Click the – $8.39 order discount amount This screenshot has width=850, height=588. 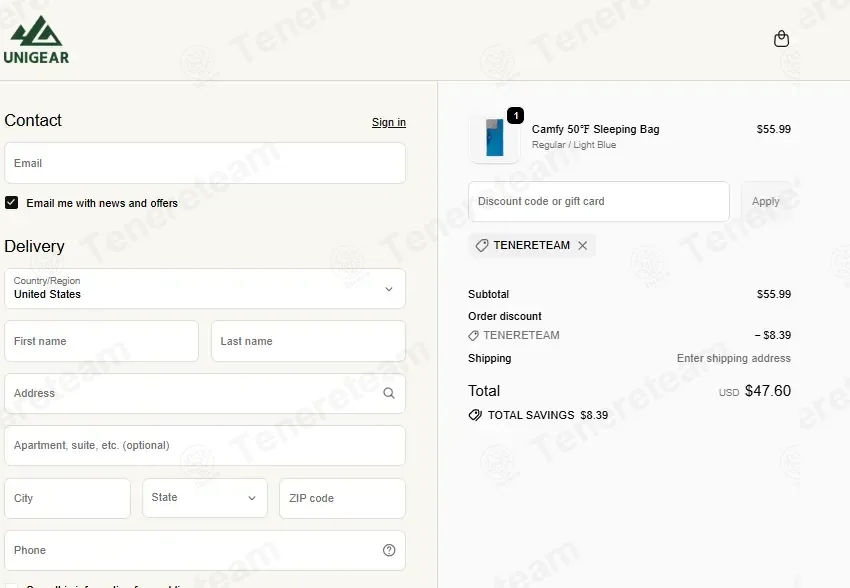pos(772,335)
